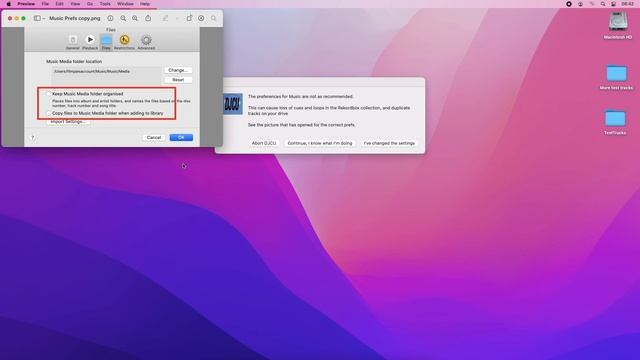Open Spotlight search in menu bar
640x360 pixels.
click(603, 4)
